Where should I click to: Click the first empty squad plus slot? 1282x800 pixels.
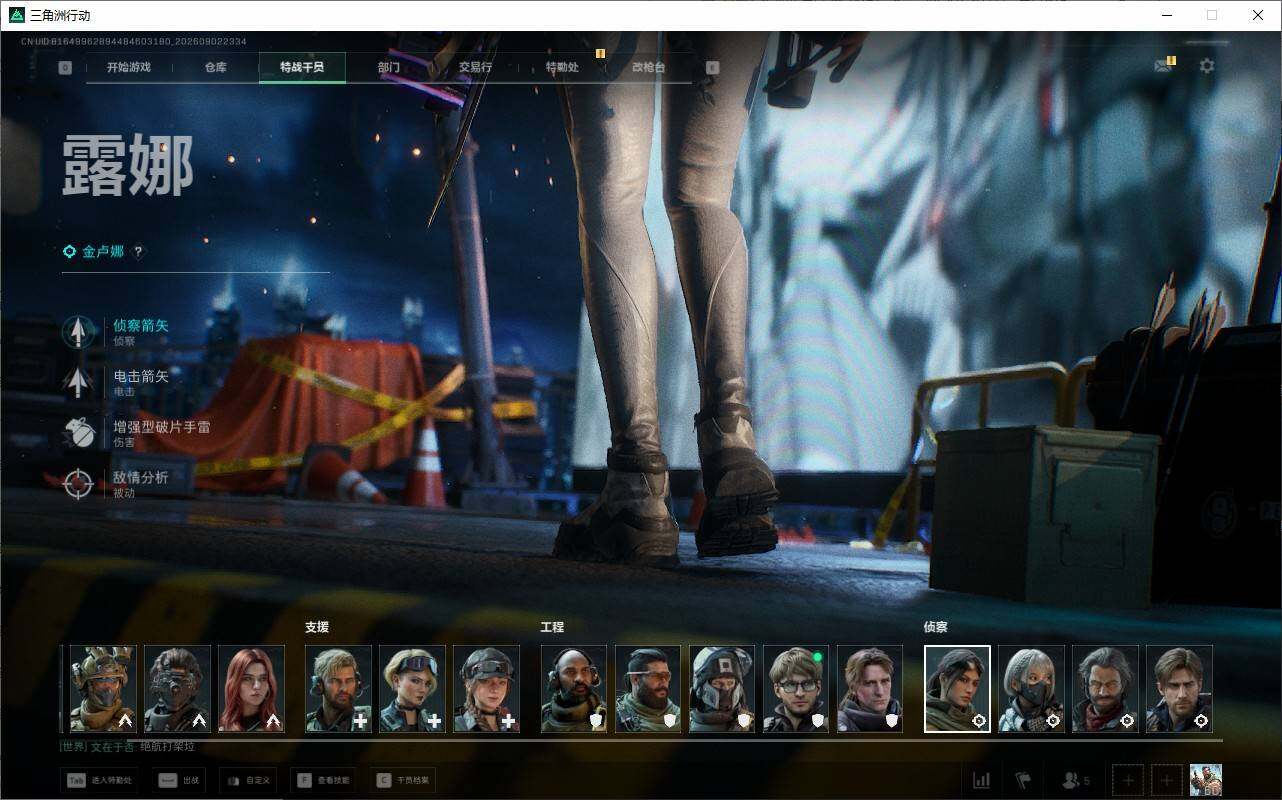pos(1128,780)
